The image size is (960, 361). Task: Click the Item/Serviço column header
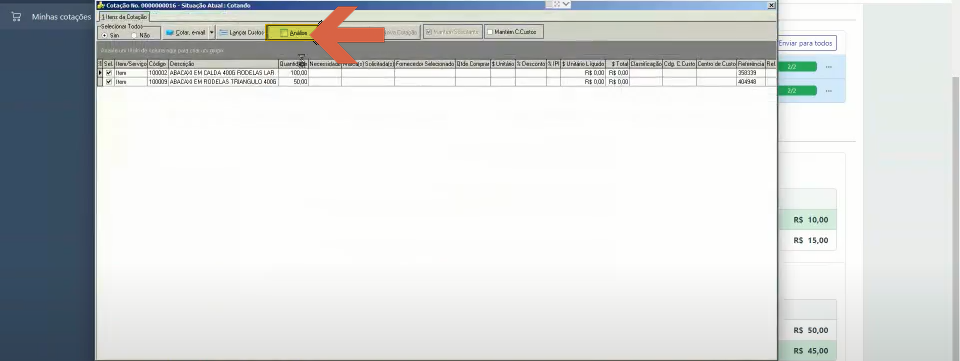pyautogui.click(x=131, y=64)
